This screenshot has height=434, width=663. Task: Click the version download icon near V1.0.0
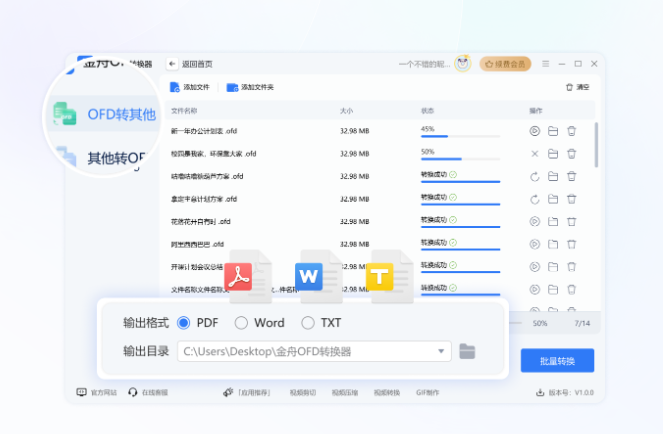click(540, 393)
